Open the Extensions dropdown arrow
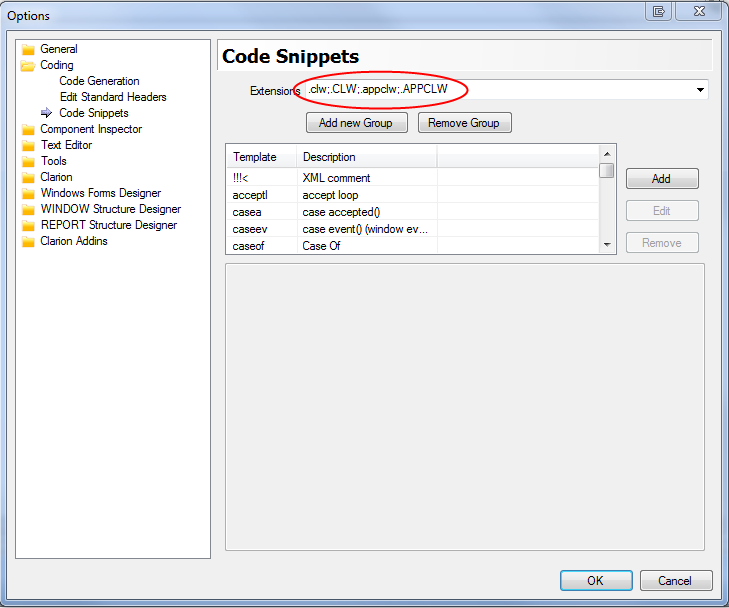The width and height of the screenshot is (729, 608). [x=699, y=91]
